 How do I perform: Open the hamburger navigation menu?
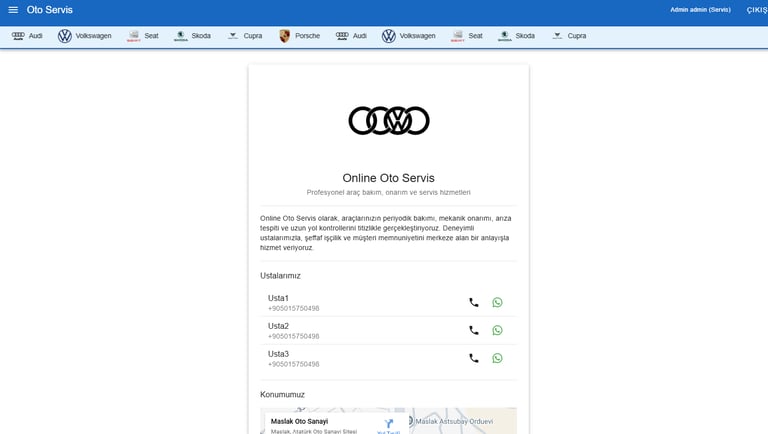click(13, 10)
